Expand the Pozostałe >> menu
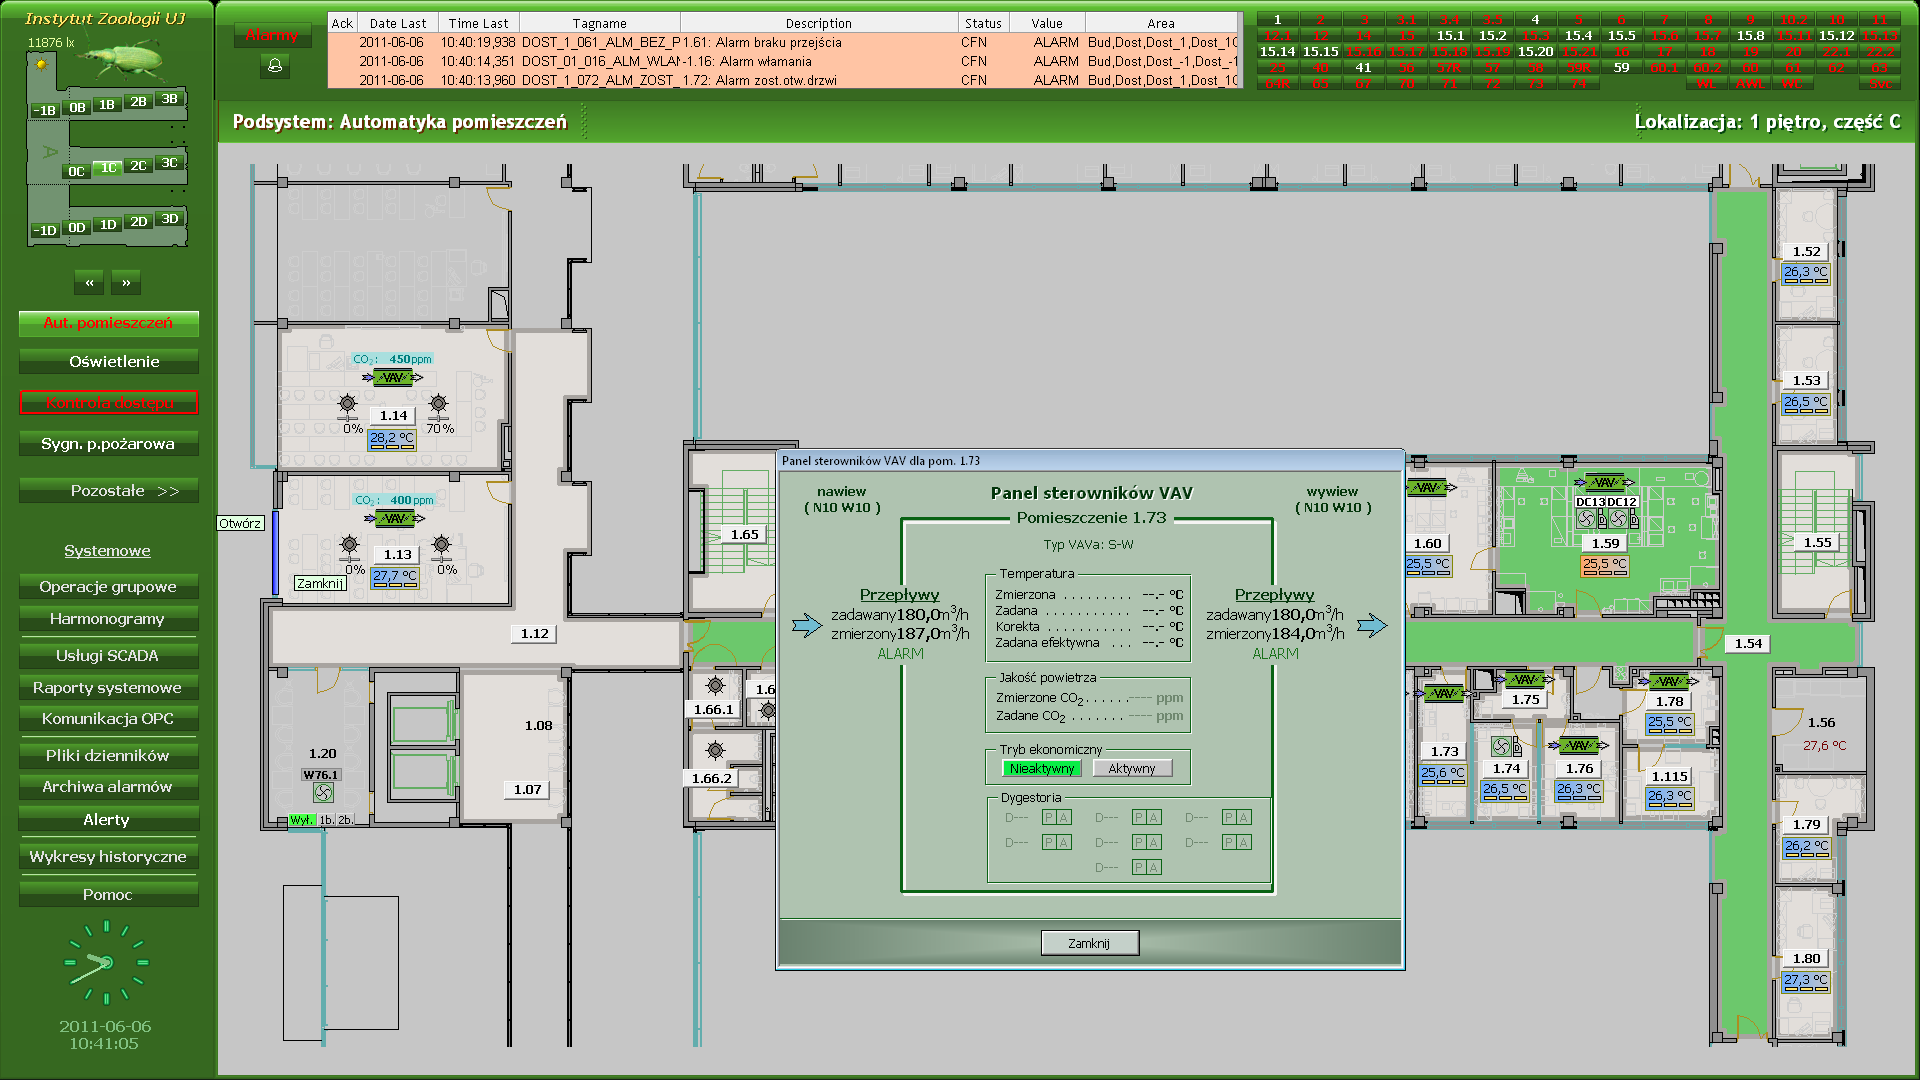 click(x=109, y=491)
